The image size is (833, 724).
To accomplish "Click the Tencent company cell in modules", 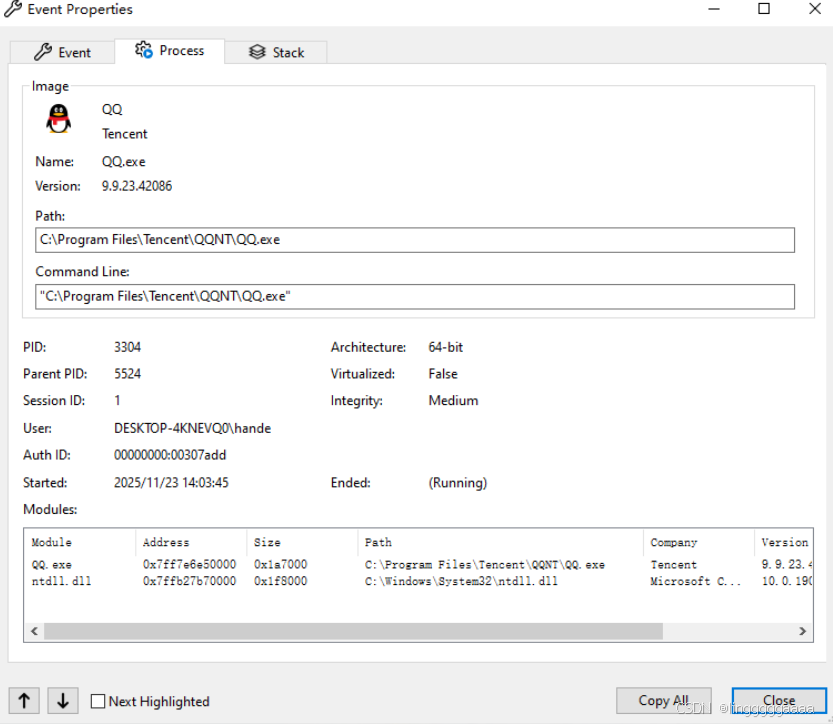I will pos(673,565).
